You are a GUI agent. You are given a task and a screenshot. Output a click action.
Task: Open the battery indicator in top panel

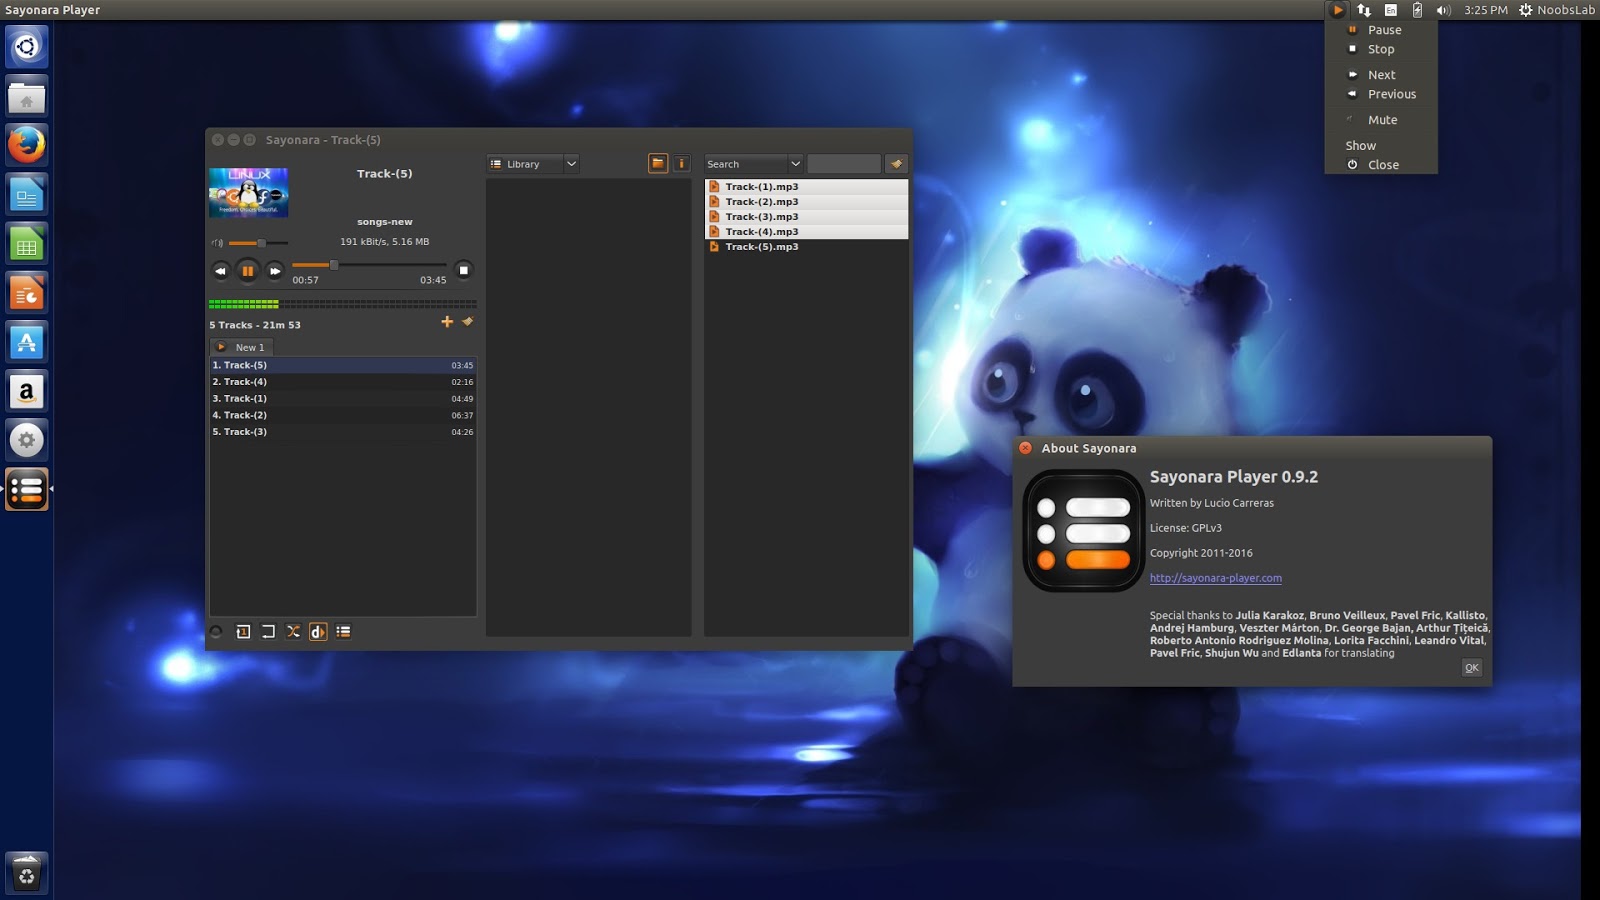coord(1417,10)
